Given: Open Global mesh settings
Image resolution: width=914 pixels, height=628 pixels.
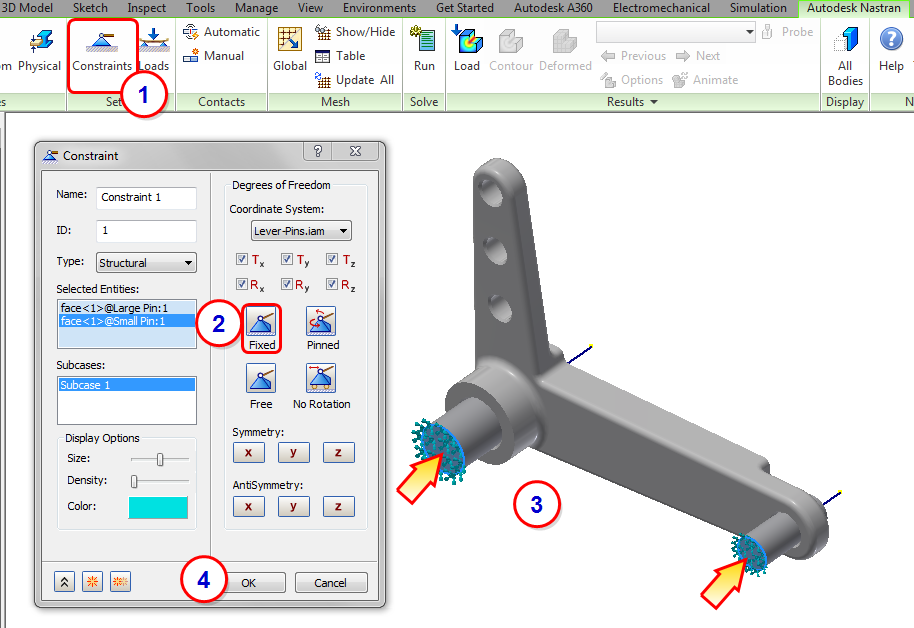Looking at the screenshot, I should [290, 50].
